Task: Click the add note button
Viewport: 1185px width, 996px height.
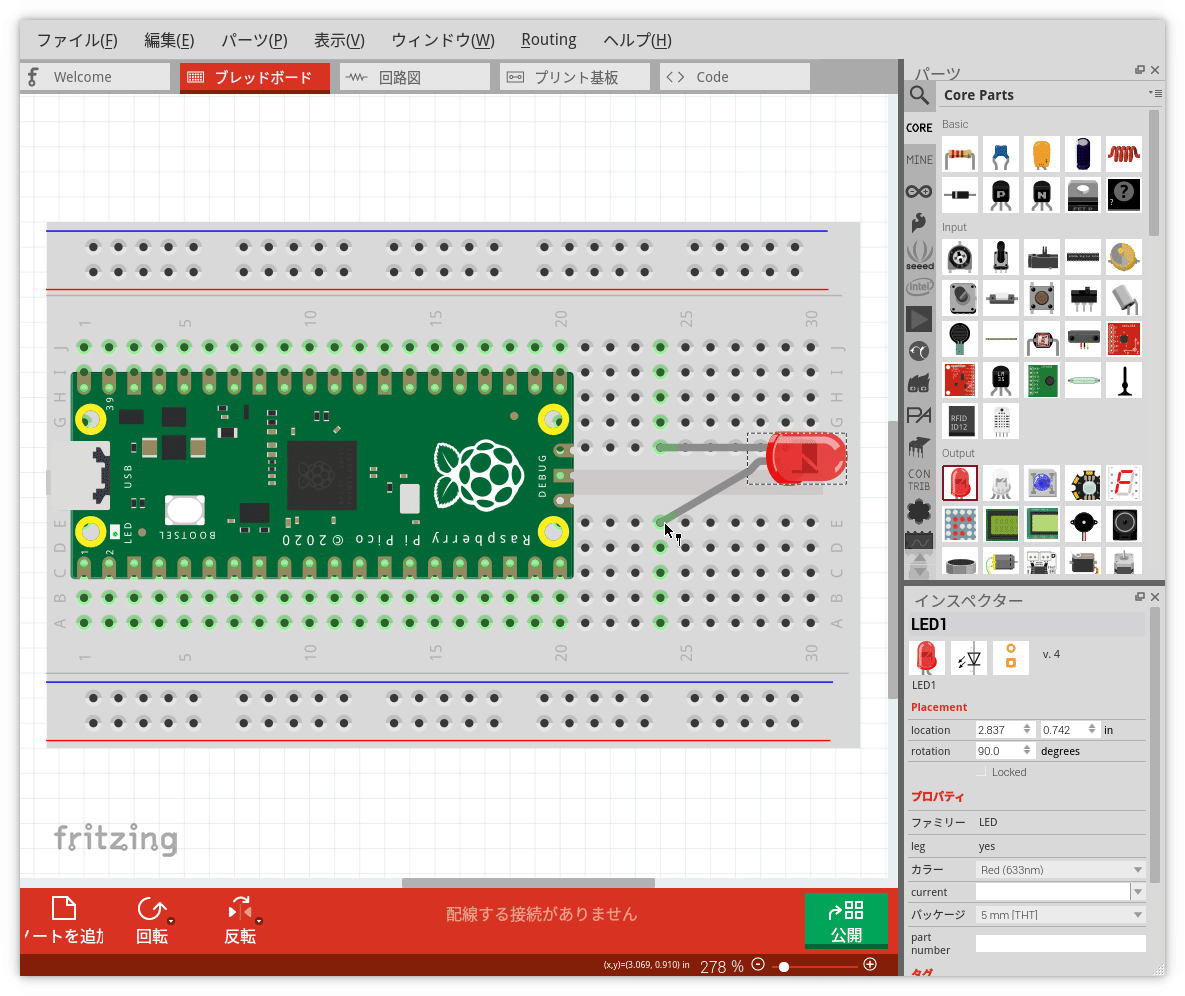Action: point(64,920)
